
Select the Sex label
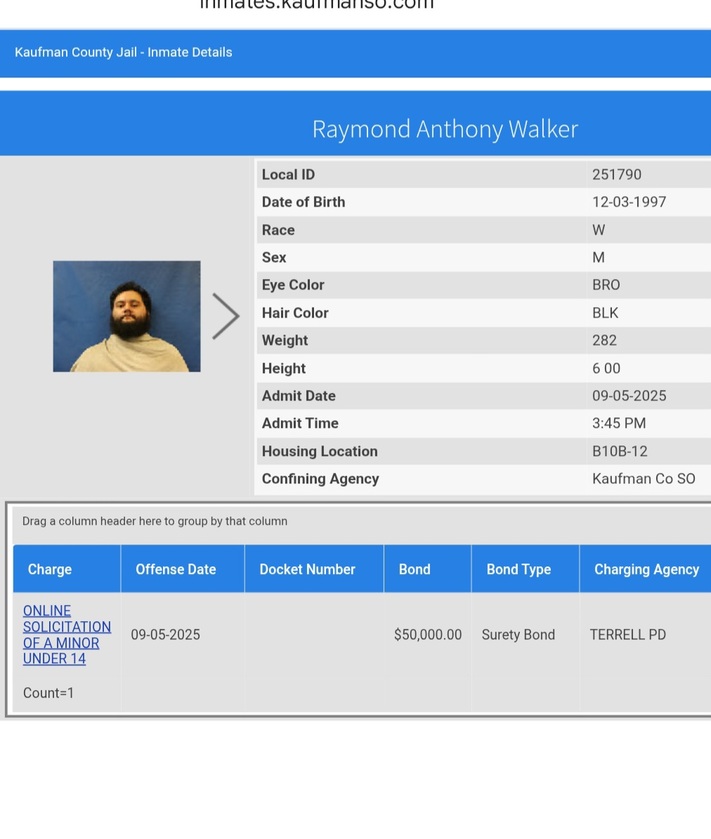coord(273,257)
